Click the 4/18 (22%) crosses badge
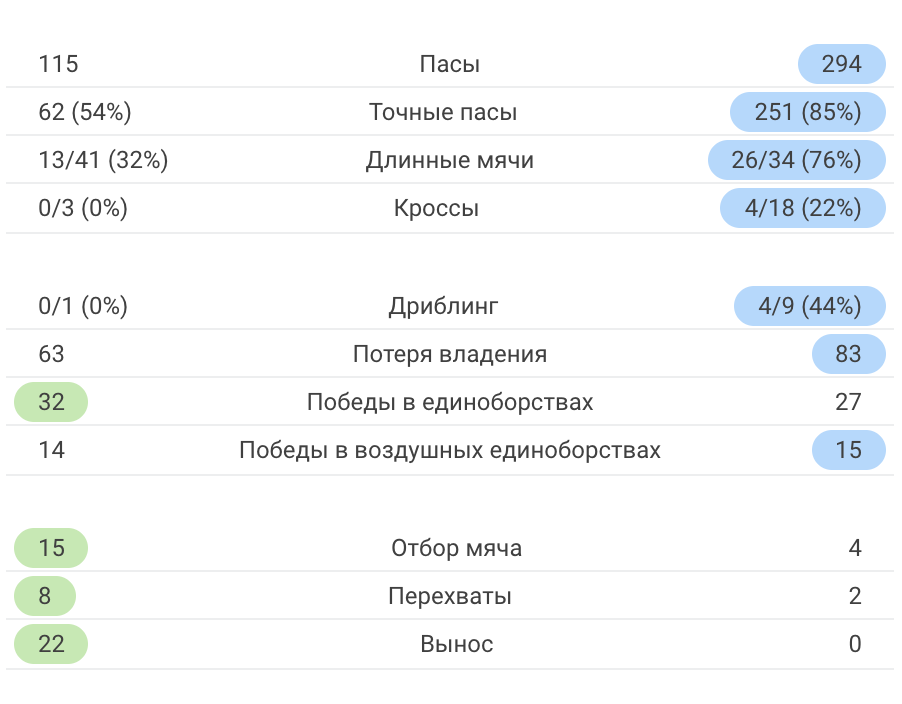The height and width of the screenshot is (704, 902). [x=803, y=208]
